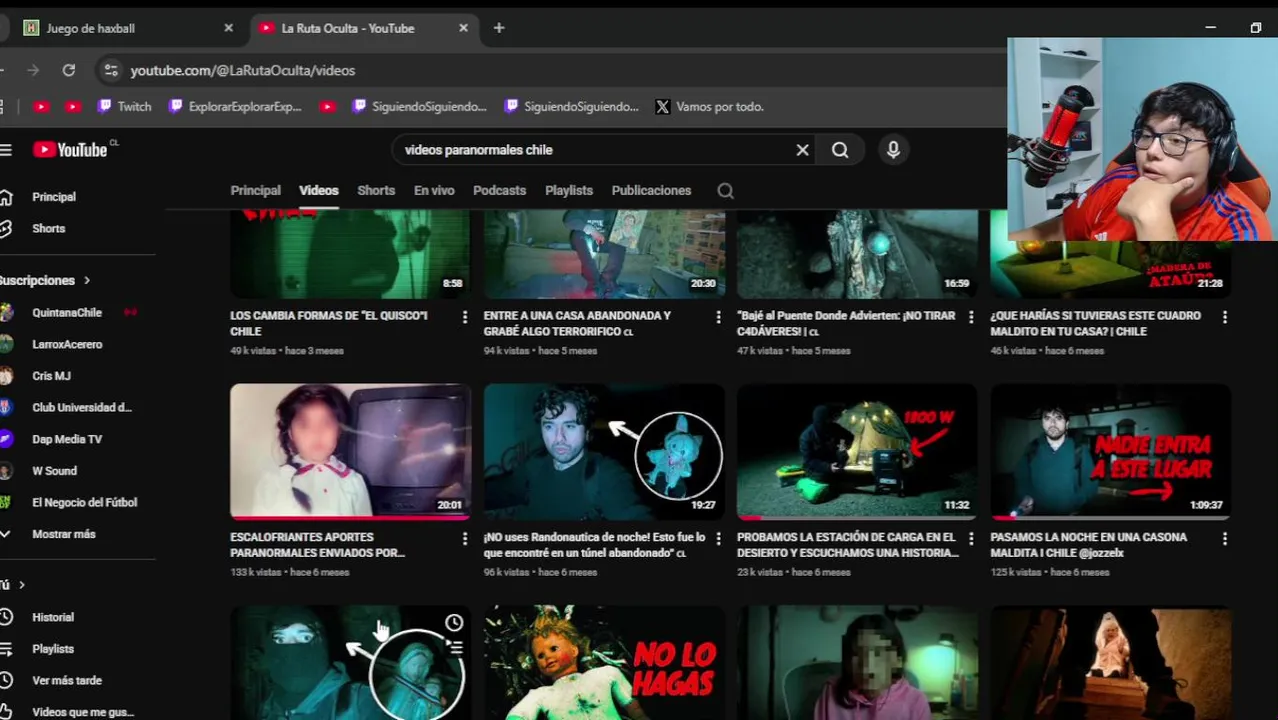Play desert tent 1800 W thumbnail
1278x720 pixels.
pyautogui.click(x=857, y=451)
